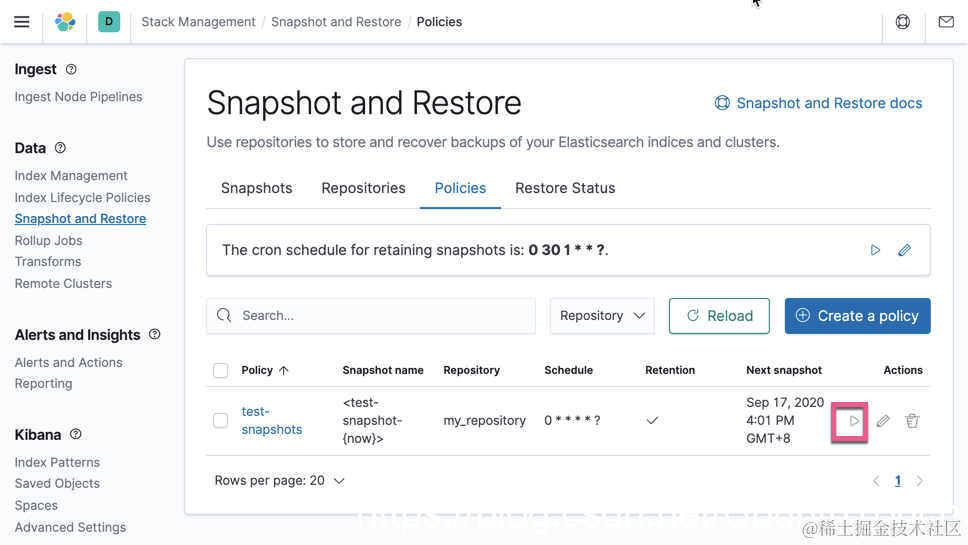Toggle the select-all policies checkbox

[x=221, y=370]
